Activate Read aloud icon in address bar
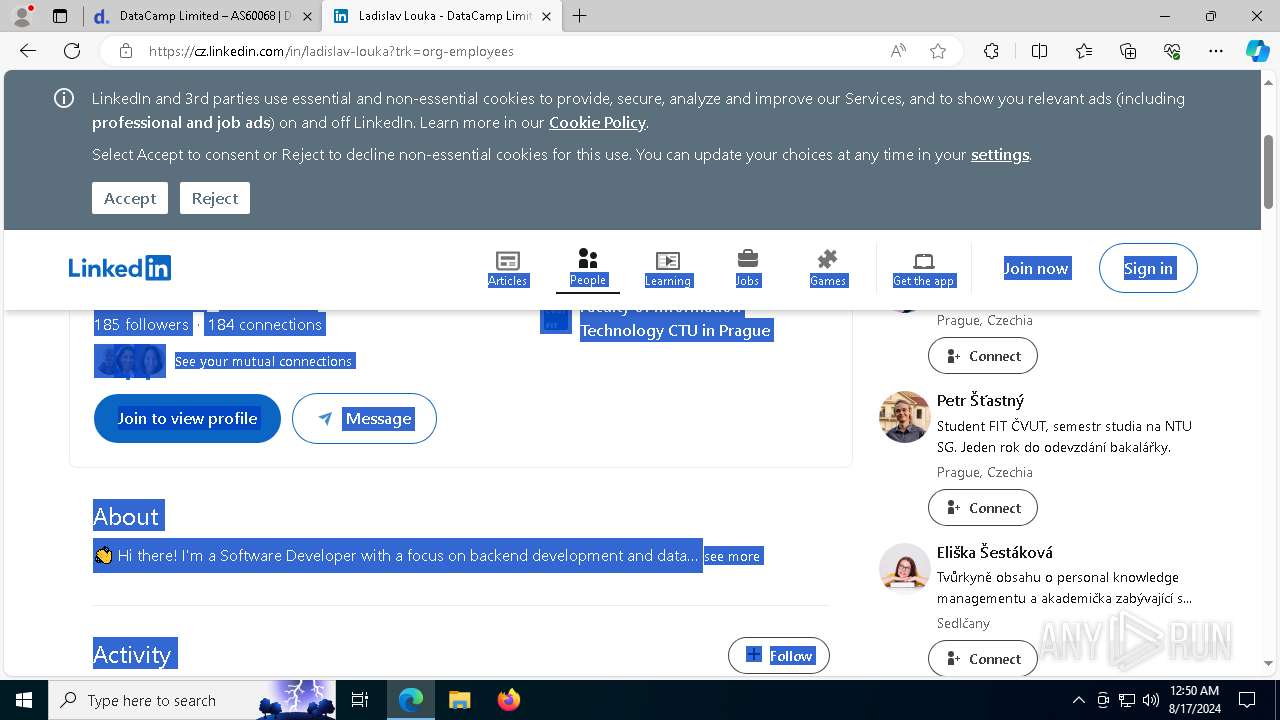This screenshot has width=1280, height=720. 898,51
